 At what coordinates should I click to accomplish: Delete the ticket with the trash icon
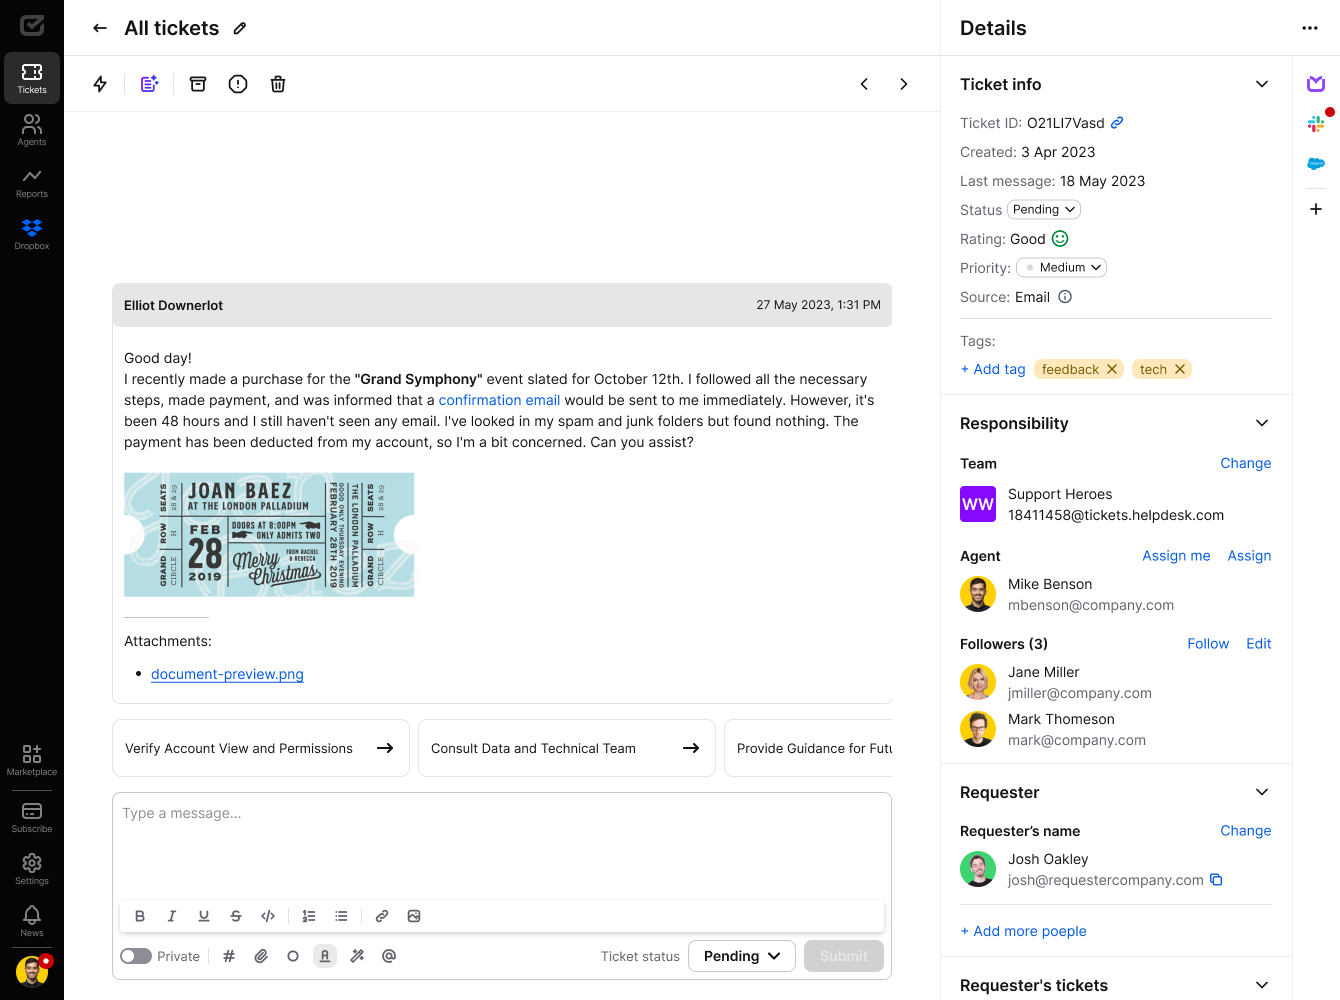point(278,84)
